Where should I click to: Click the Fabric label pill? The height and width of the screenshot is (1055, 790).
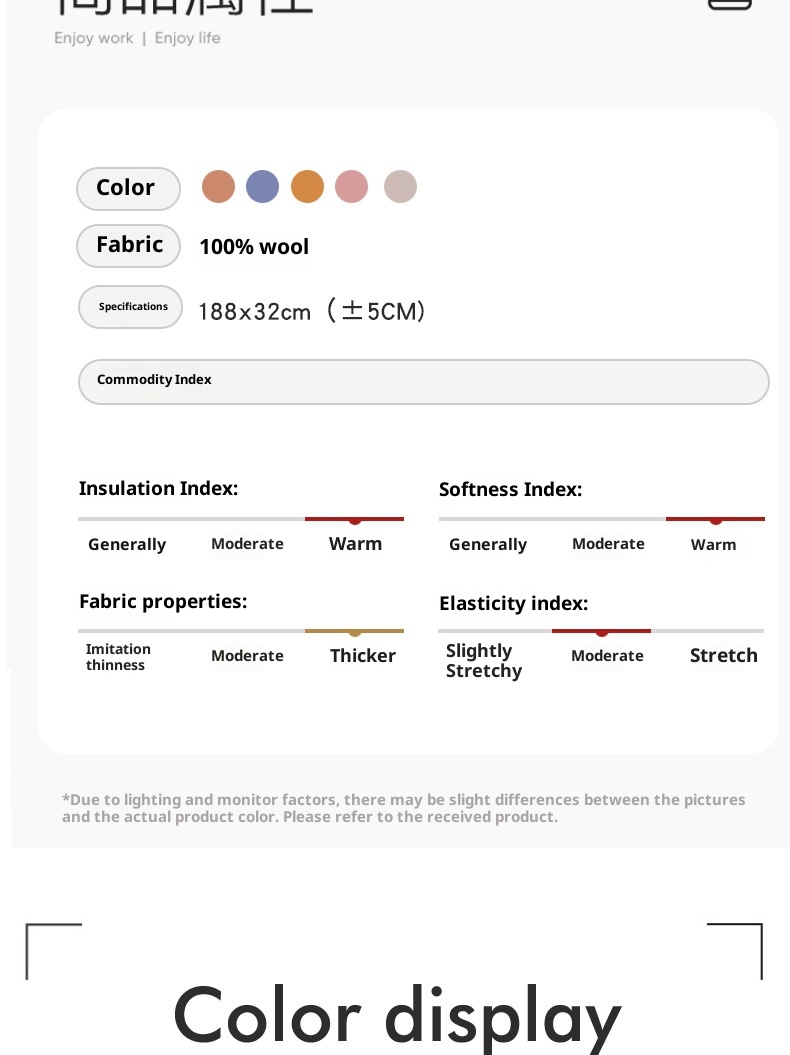click(128, 245)
